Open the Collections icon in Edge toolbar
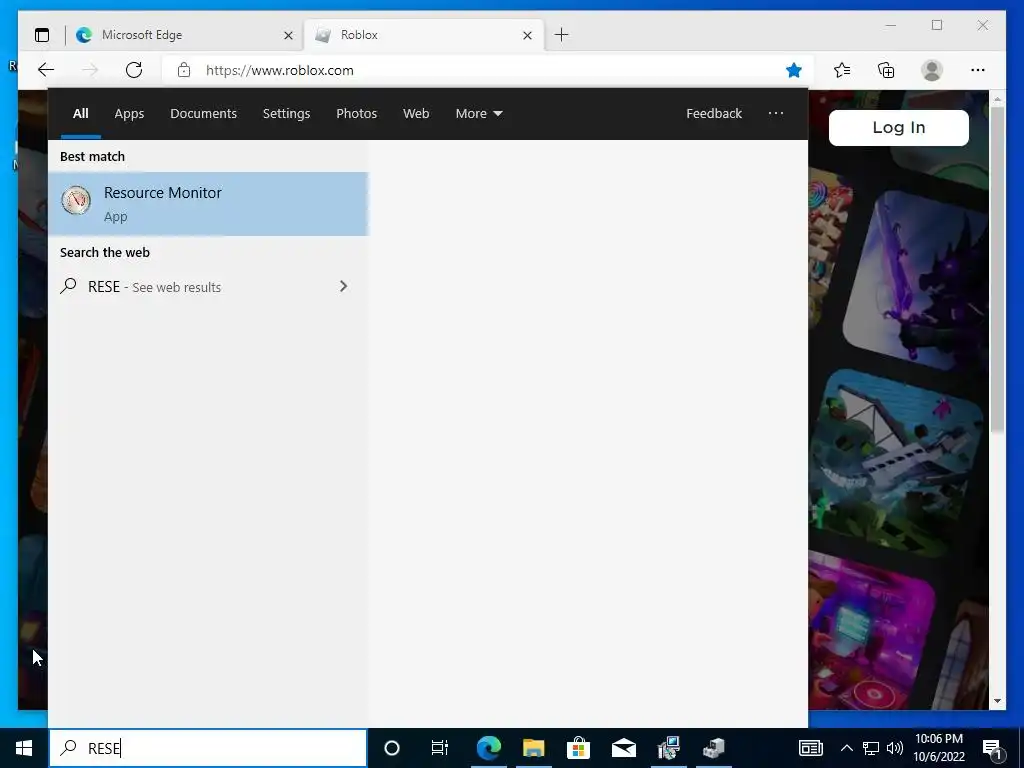This screenshot has height=768, width=1024. 886,70
